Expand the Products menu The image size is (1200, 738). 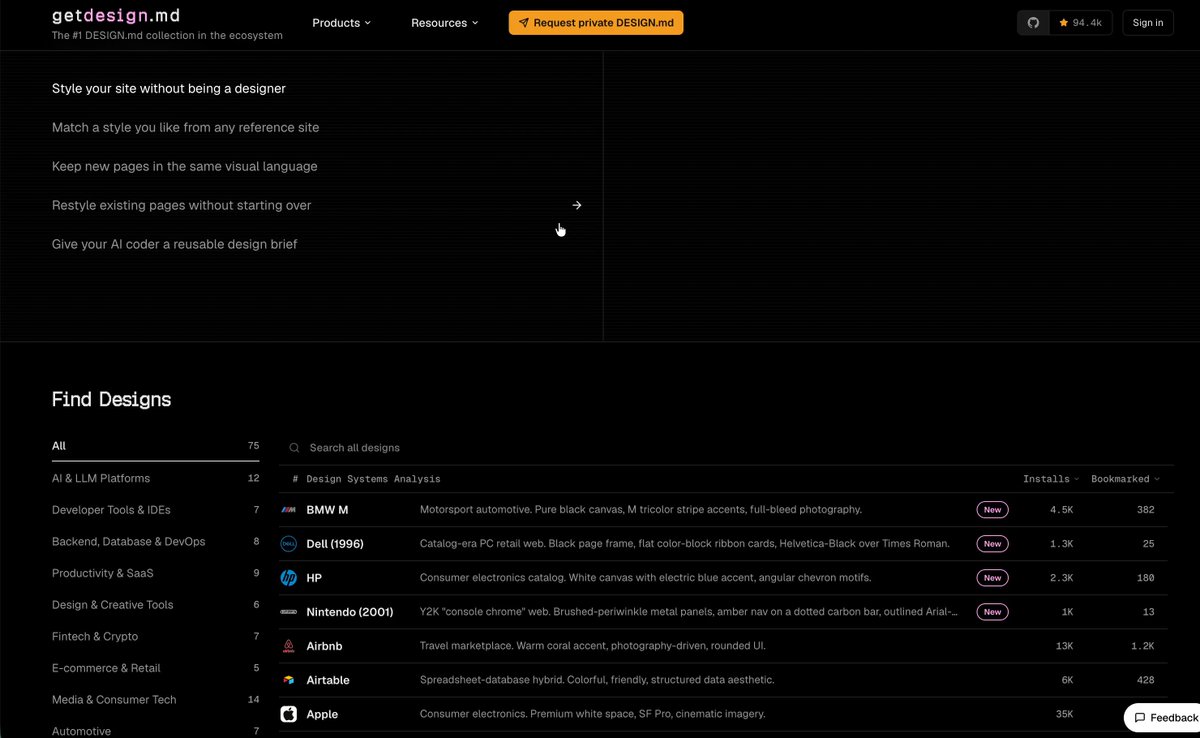point(341,23)
